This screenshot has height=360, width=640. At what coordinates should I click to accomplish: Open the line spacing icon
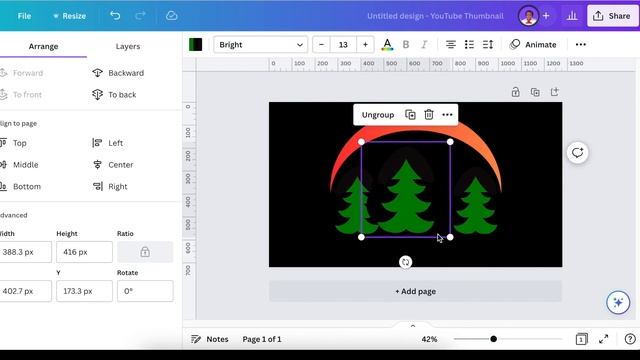tap(488, 44)
